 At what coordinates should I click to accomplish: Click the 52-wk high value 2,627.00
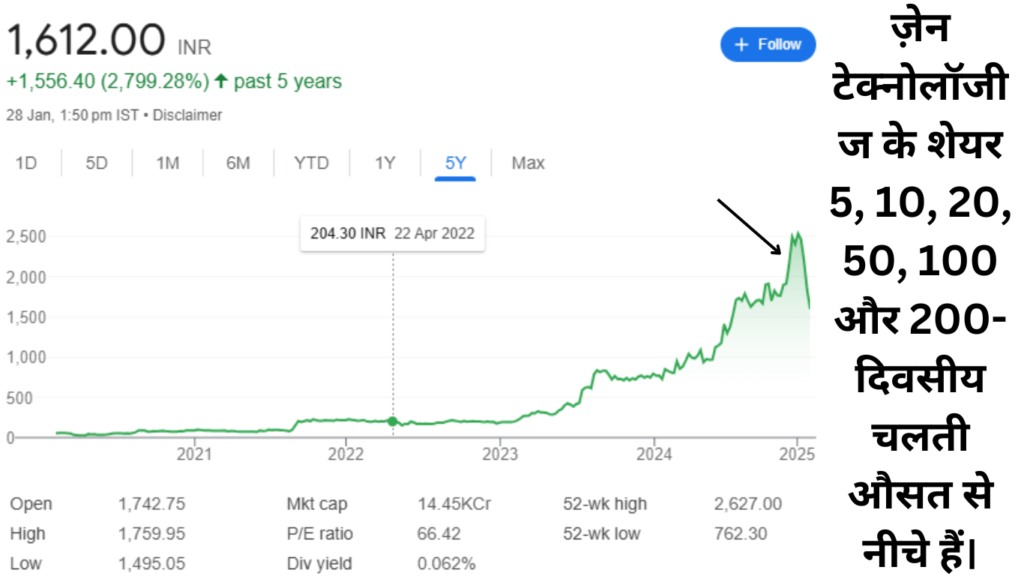(x=749, y=504)
